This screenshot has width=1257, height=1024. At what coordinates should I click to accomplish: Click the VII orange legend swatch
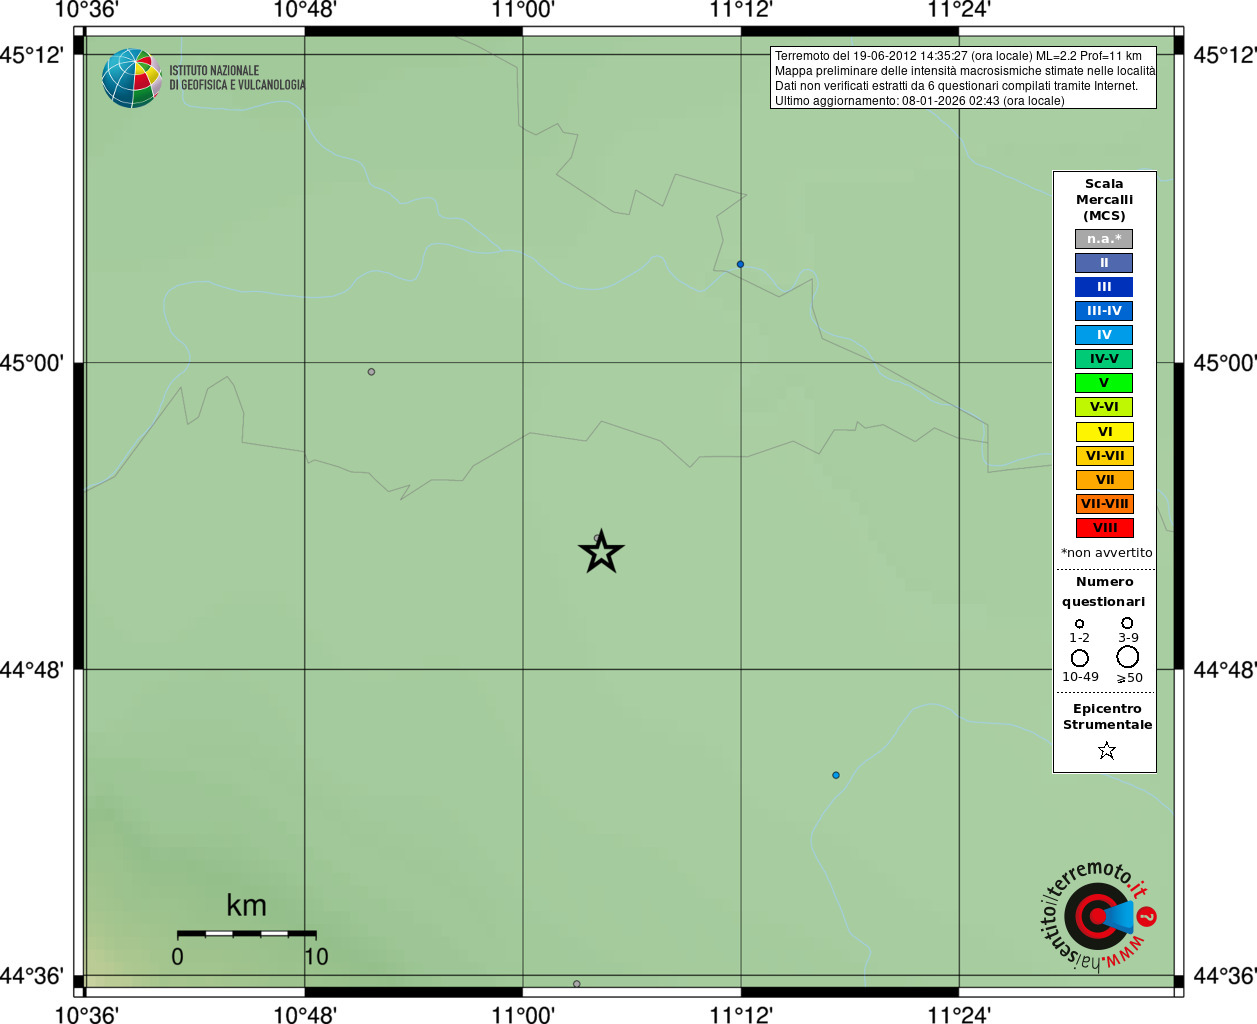pos(1105,480)
